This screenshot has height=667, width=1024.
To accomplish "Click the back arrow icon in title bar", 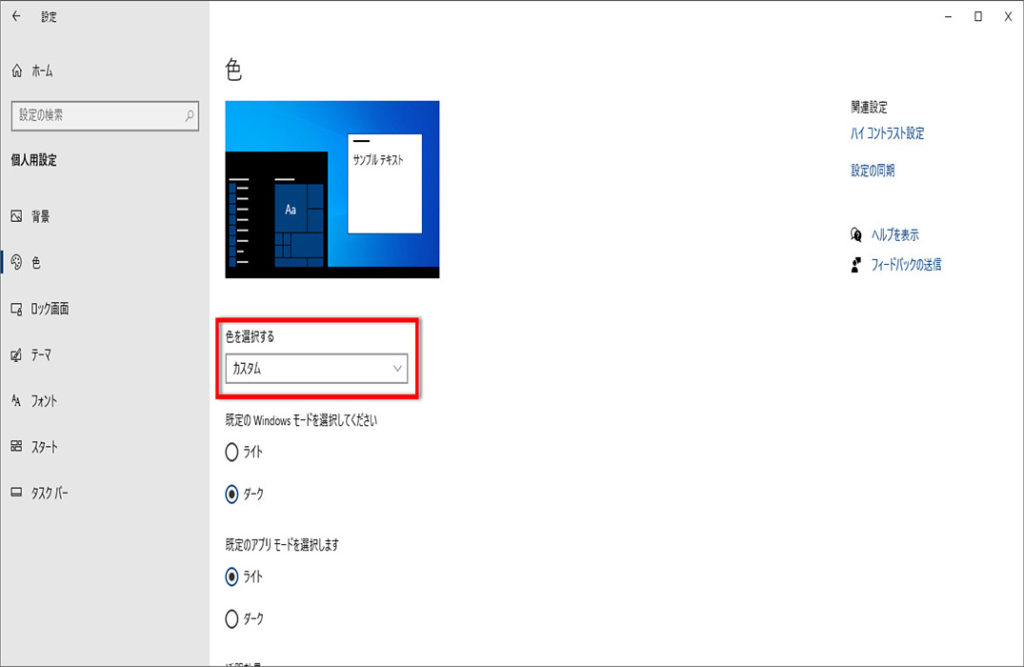I will pyautogui.click(x=16, y=16).
